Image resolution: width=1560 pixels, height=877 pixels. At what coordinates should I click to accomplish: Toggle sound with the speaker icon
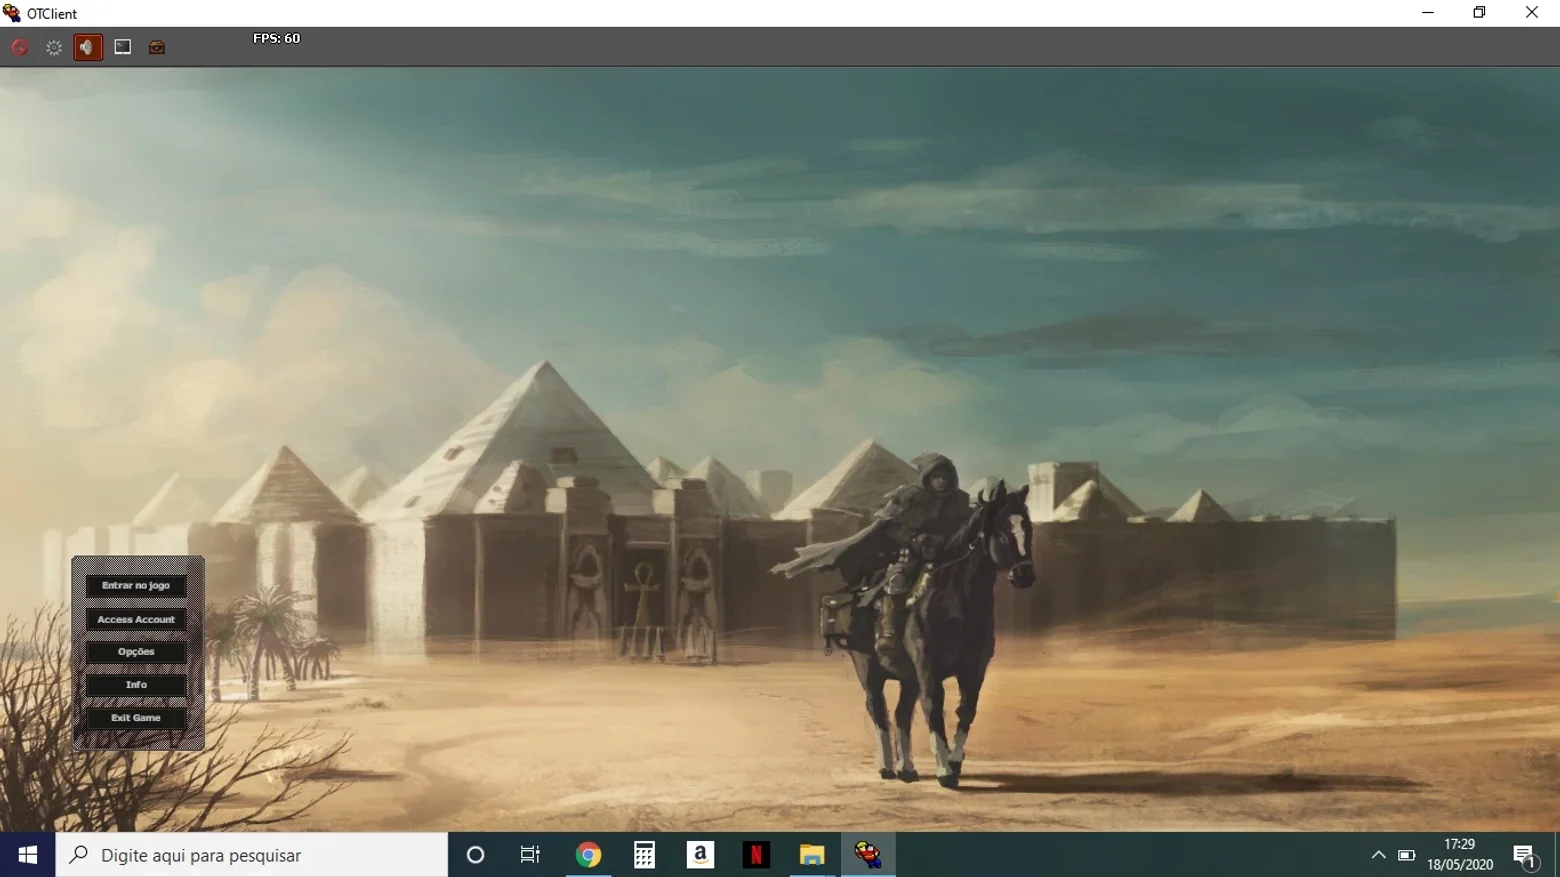coord(88,47)
